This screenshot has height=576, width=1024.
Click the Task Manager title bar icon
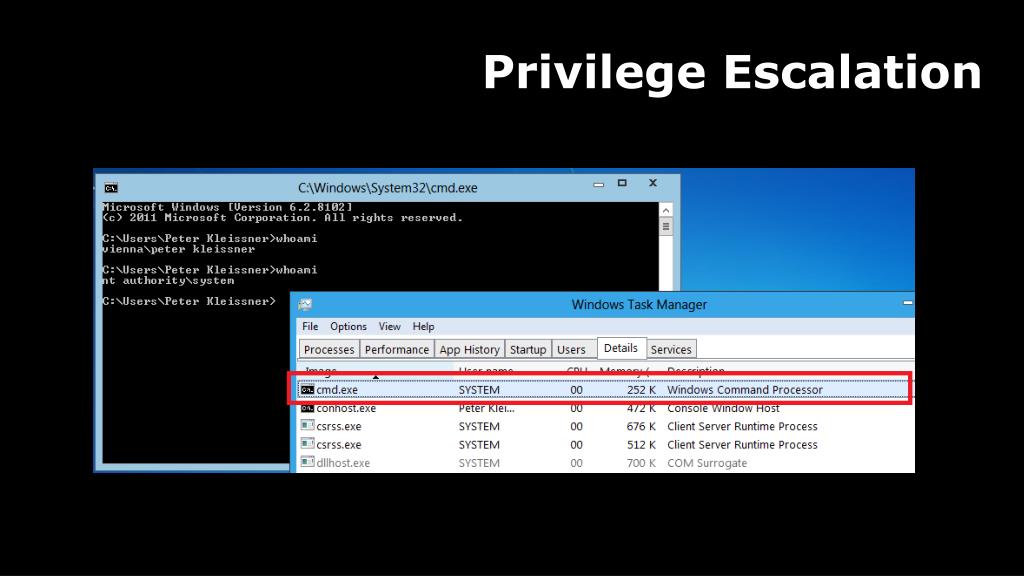pyautogui.click(x=305, y=304)
